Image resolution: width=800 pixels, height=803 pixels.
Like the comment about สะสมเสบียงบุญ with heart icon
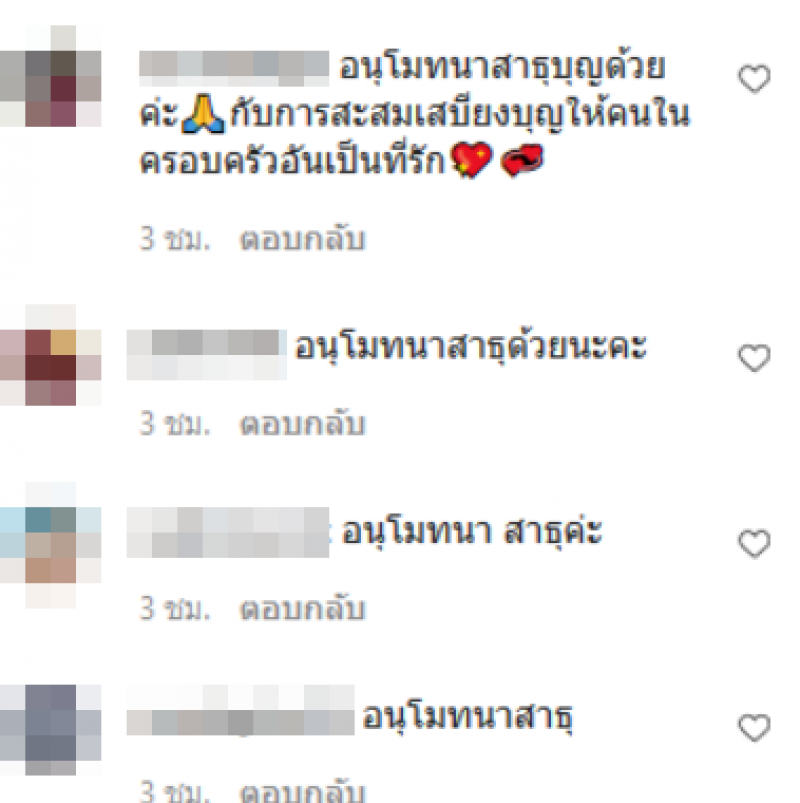point(754,79)
